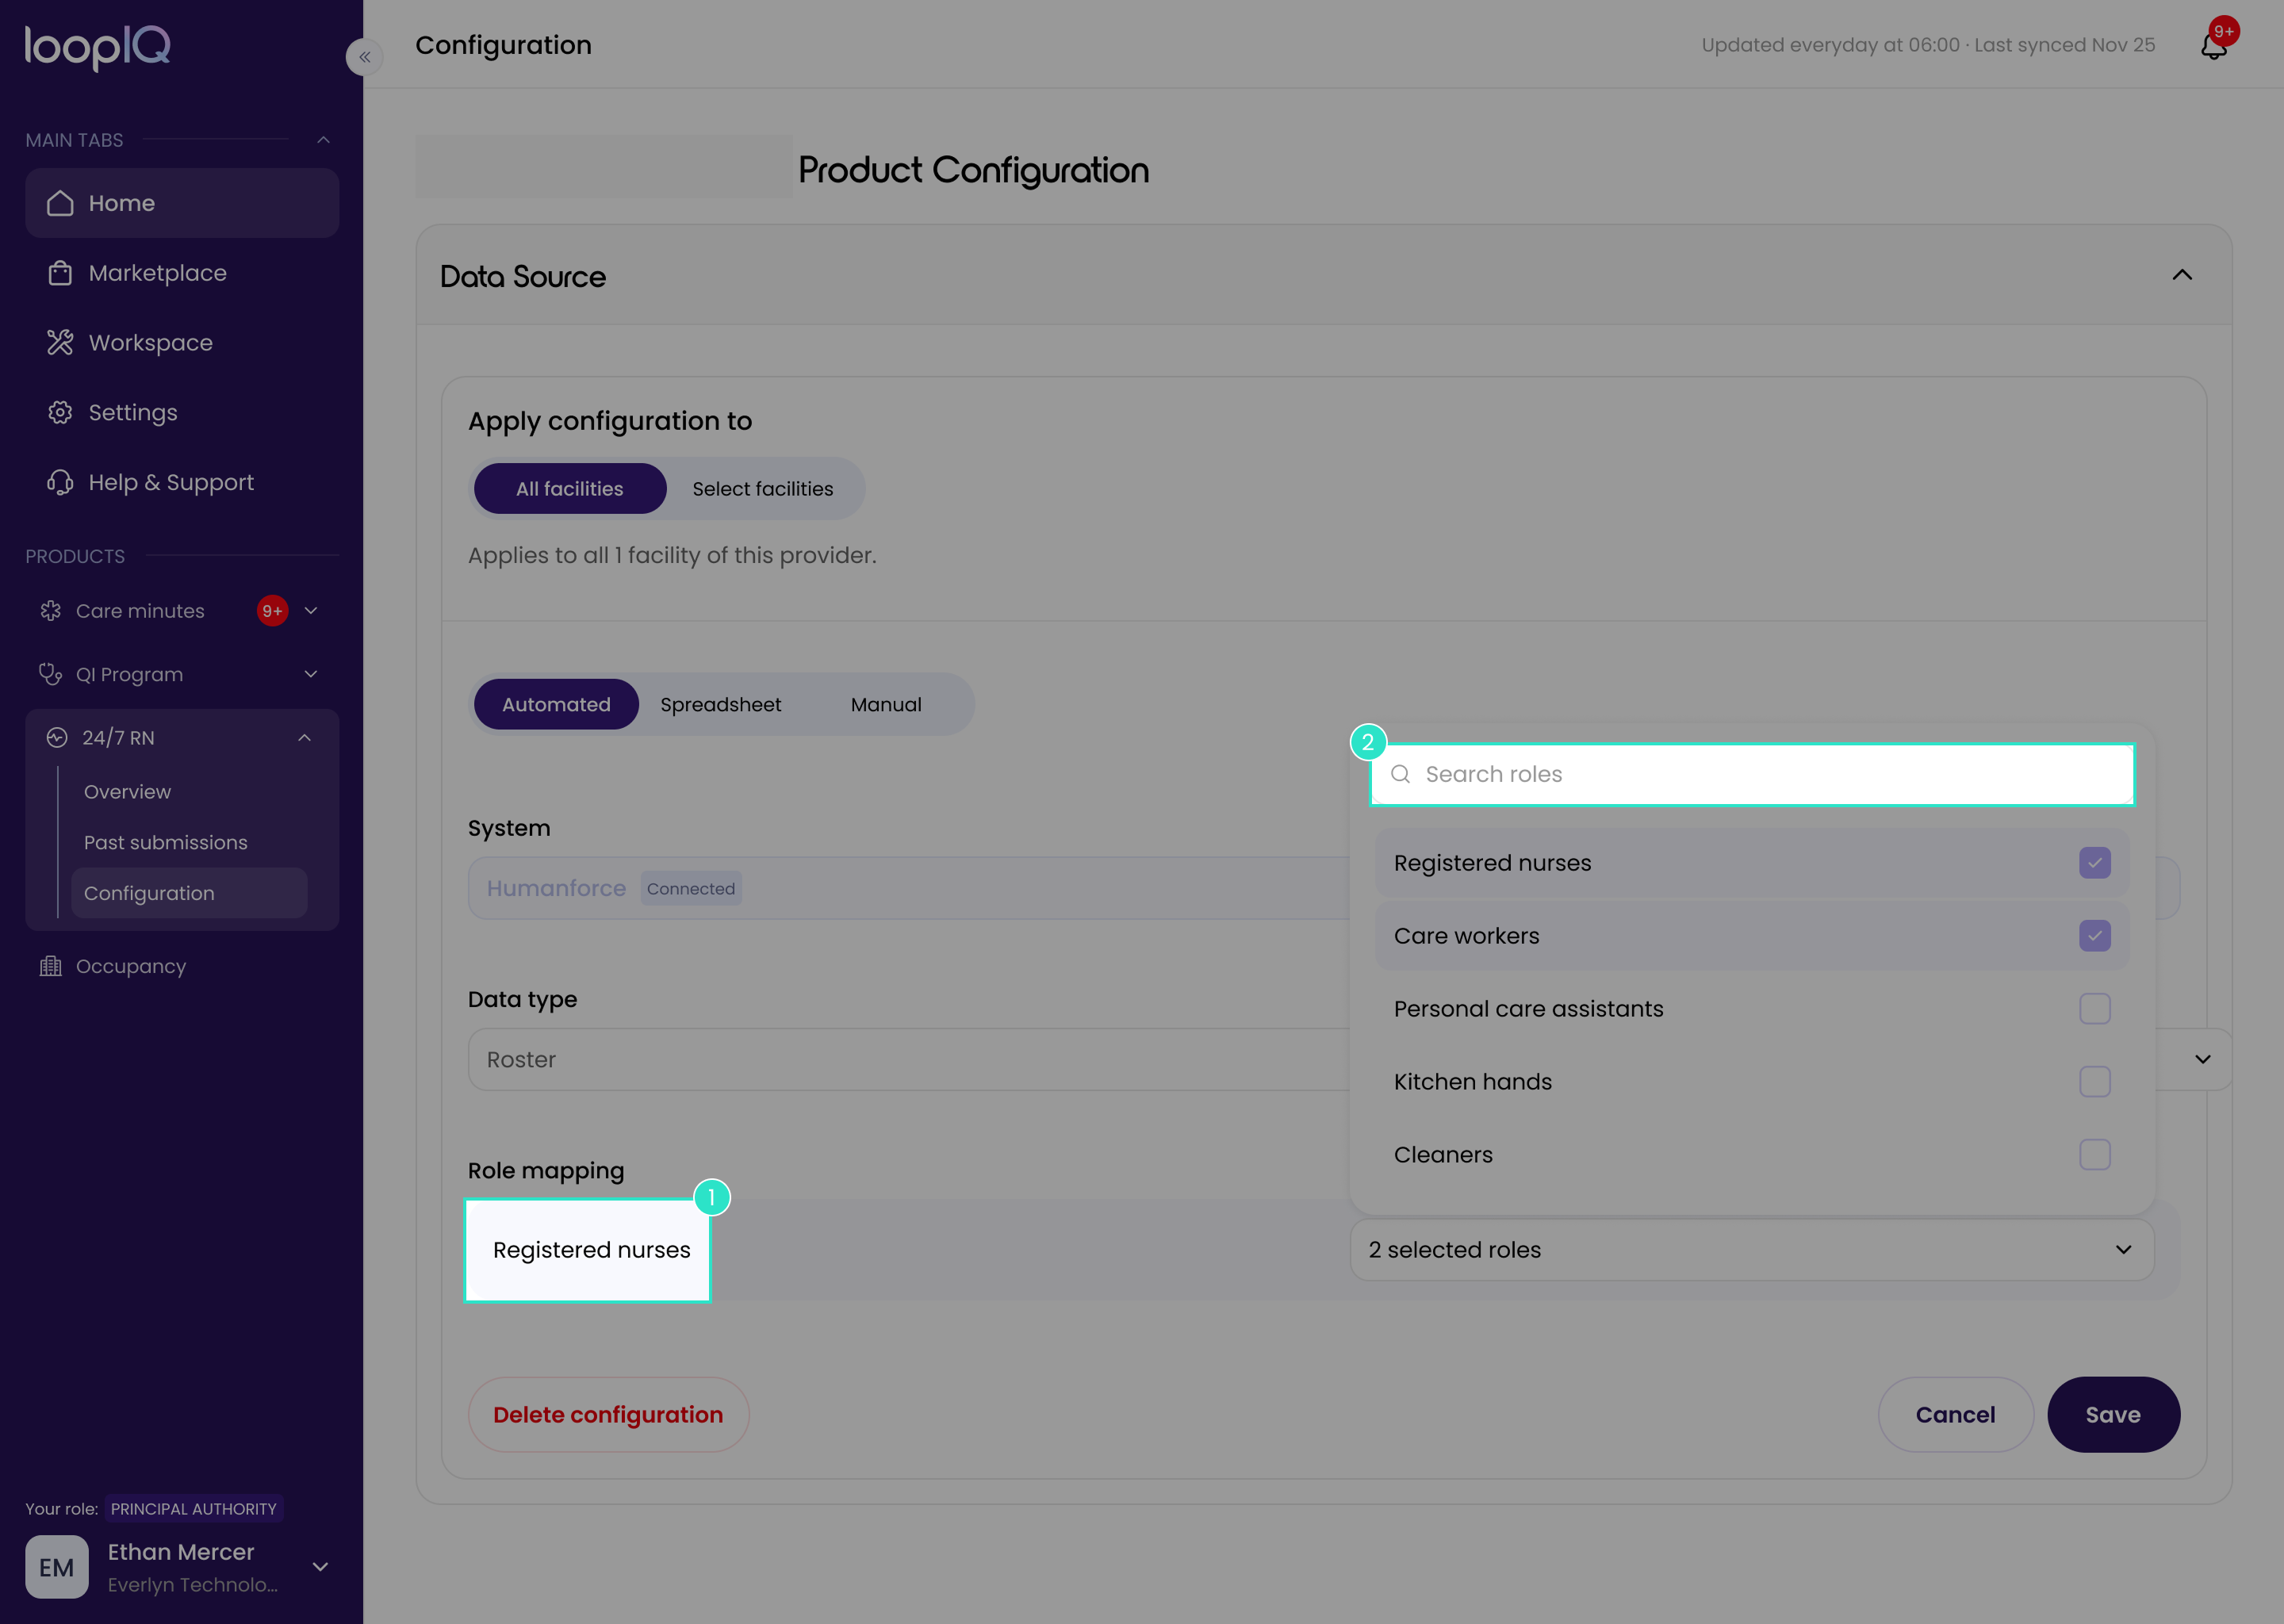This screenshot has height=1624, width=2284.
Task: Click the Help & Support headset icon
Action: tap(60, 482)
